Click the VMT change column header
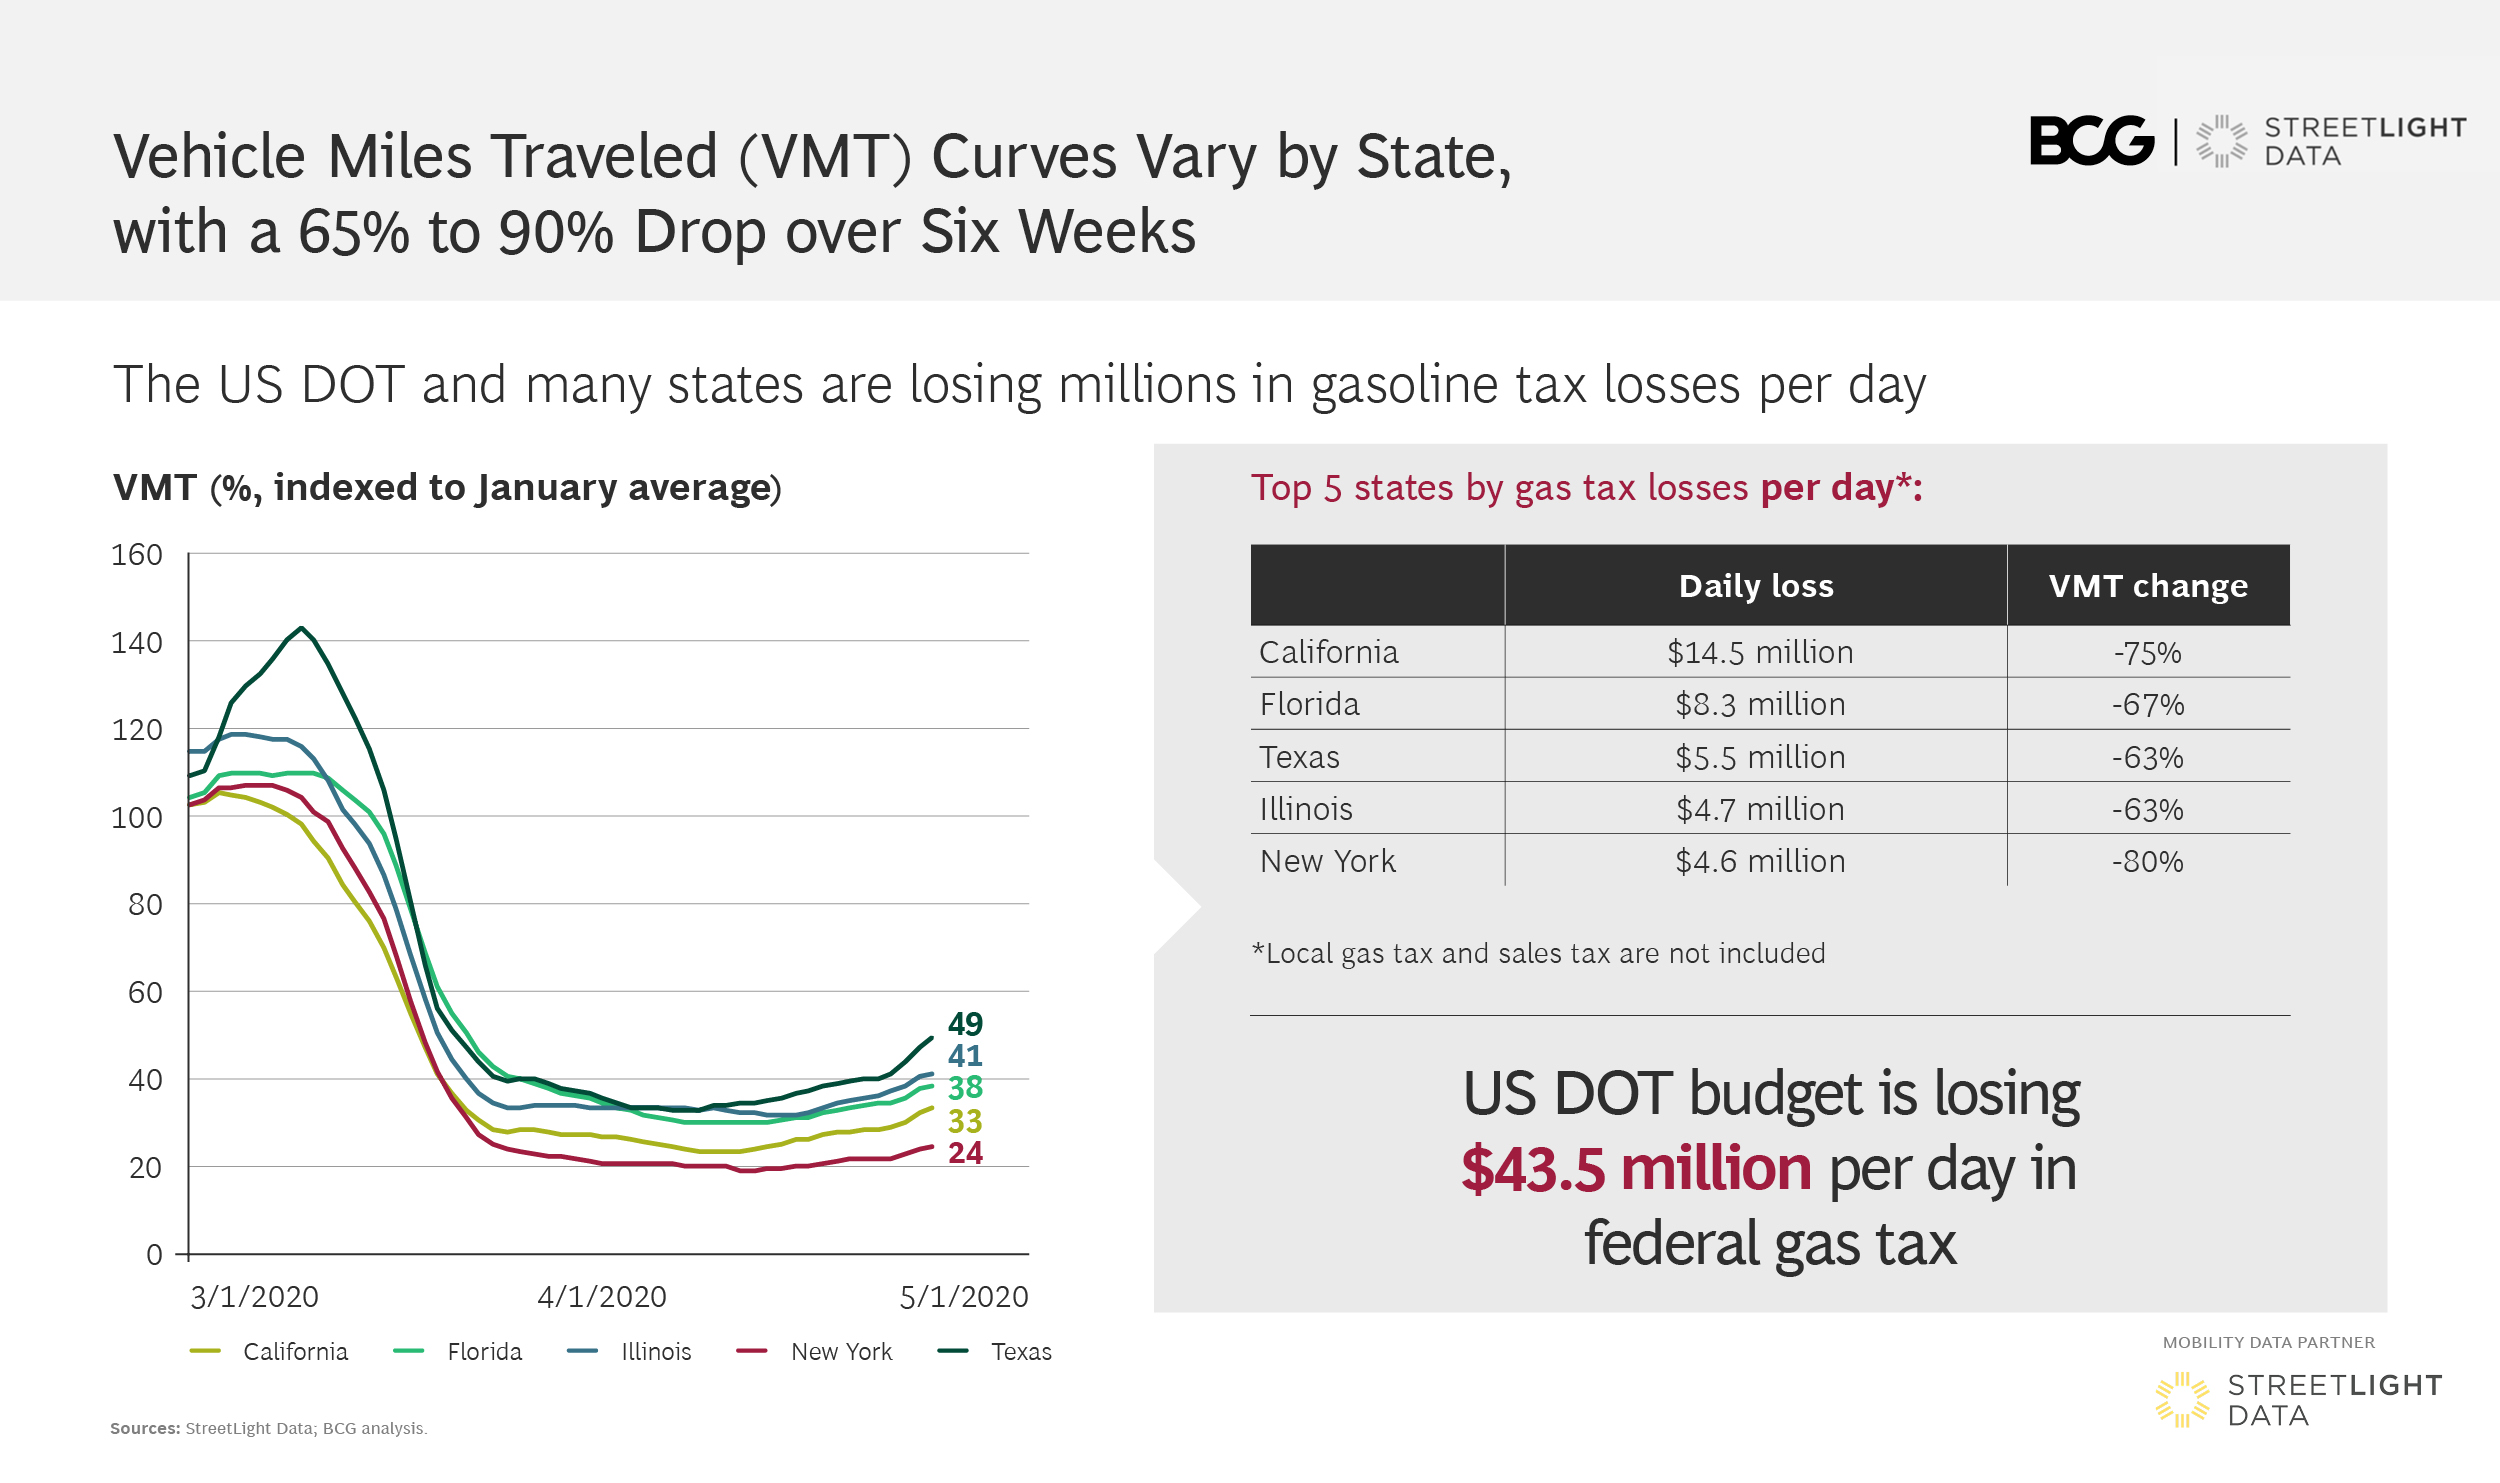 point(2148,585)
